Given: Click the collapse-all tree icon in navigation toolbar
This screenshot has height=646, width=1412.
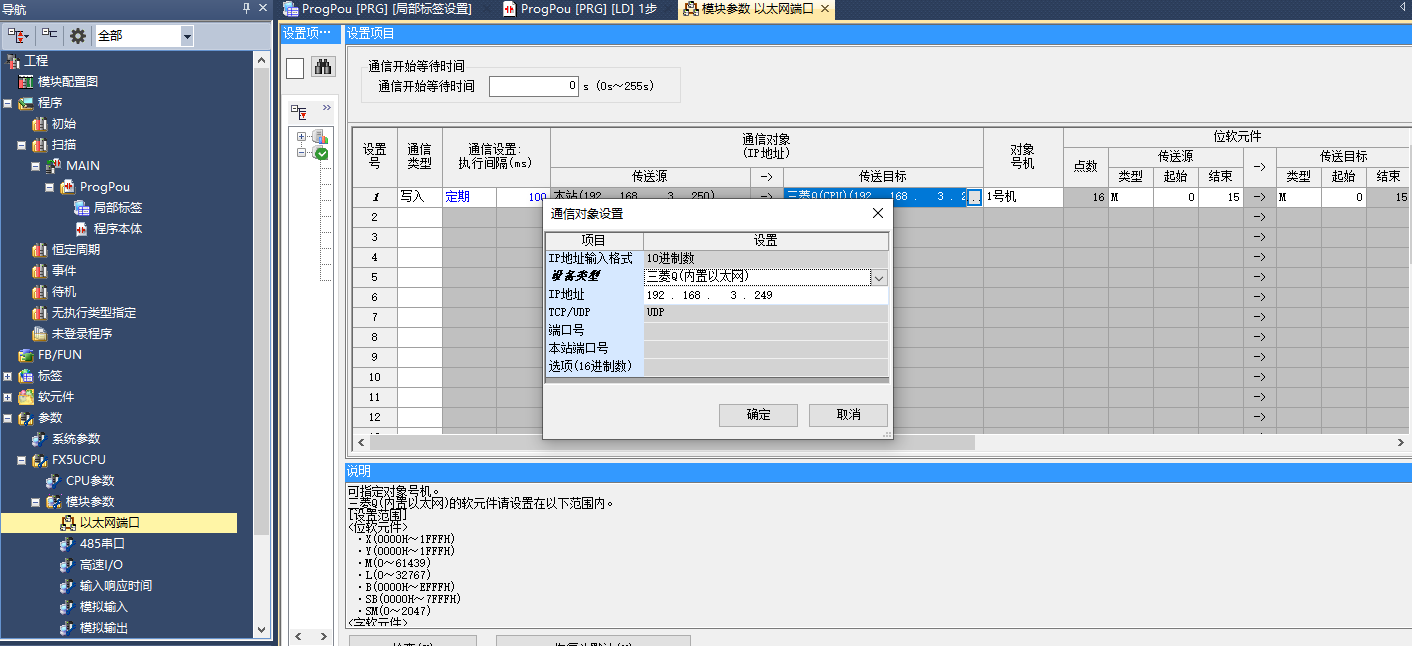Looking at the screenshot, I should point(49,36).
